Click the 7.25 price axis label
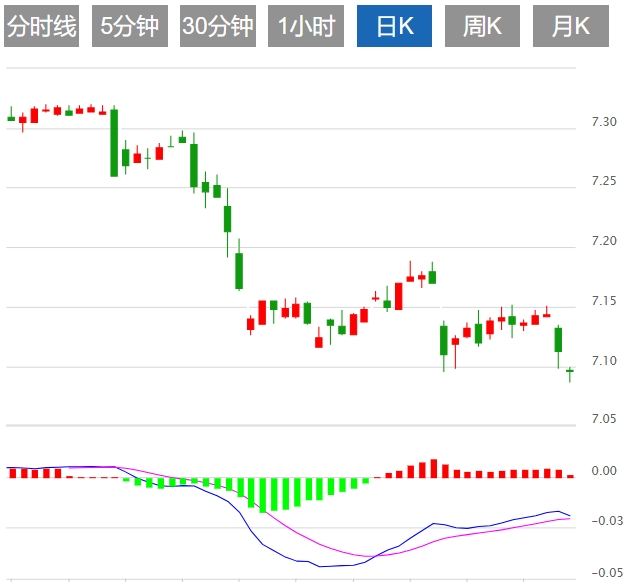The width and height of the screenshot is (633, 582). click(x=604, y=181)
